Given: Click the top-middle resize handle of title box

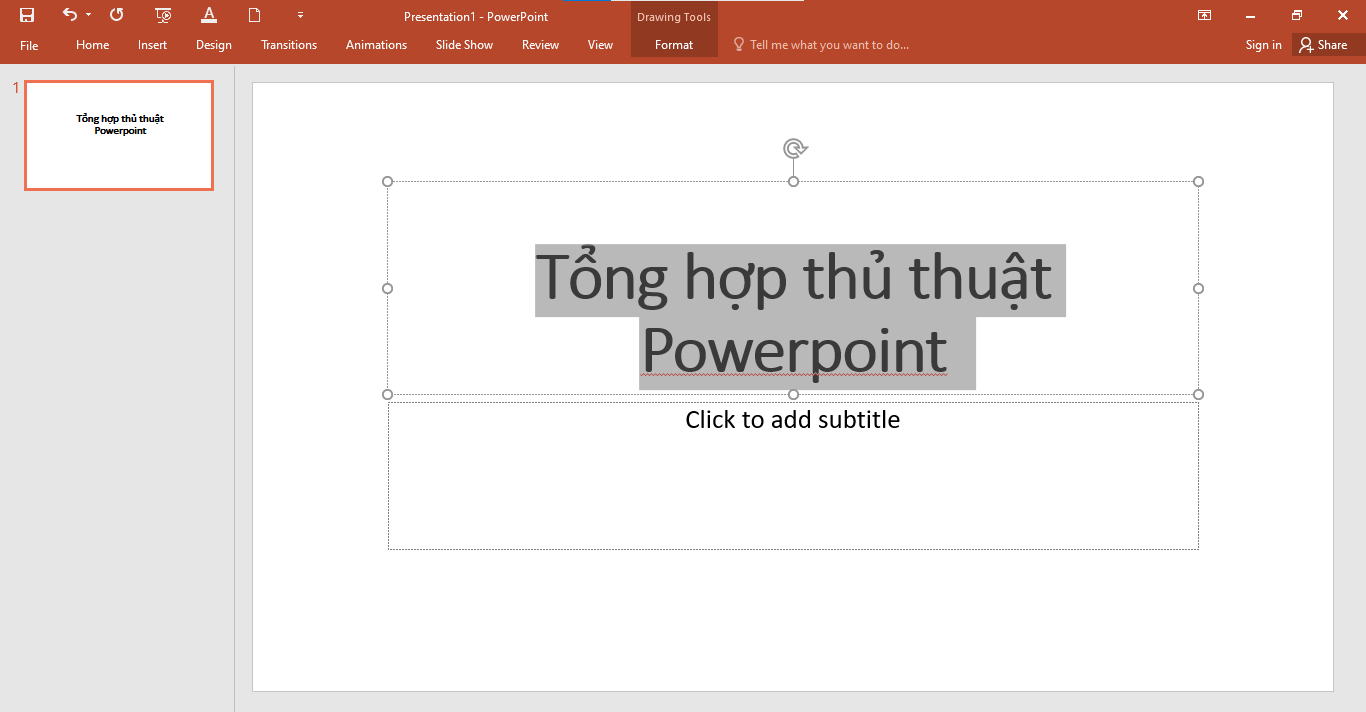Looking at the screenshot, I should point(793,182).
